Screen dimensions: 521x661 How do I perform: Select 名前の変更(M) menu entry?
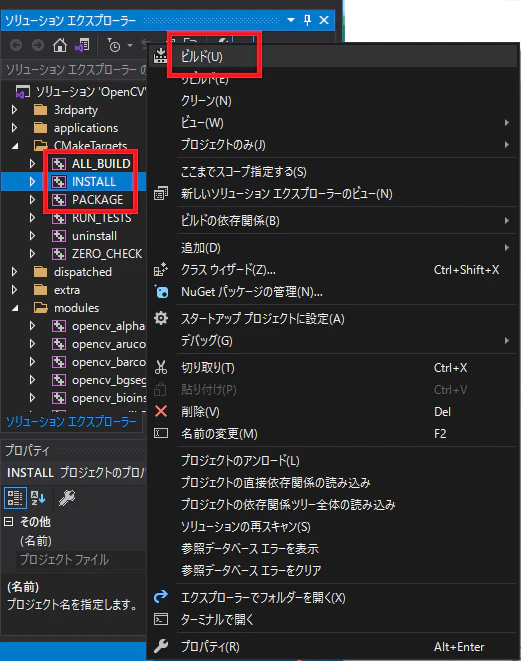point(333,433)
